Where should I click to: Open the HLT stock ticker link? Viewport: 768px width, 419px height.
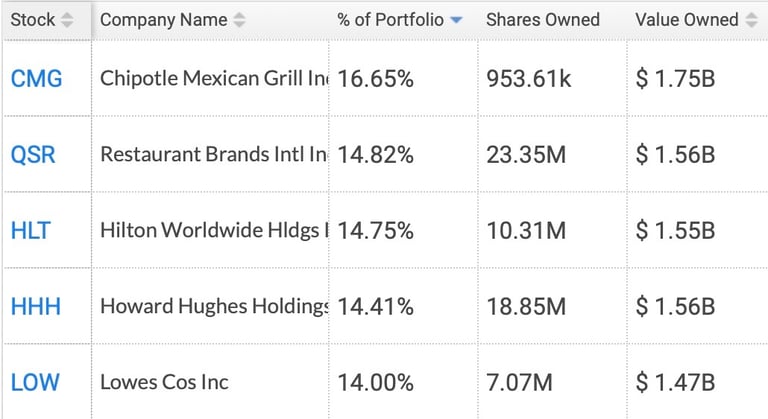coord(30,231)
